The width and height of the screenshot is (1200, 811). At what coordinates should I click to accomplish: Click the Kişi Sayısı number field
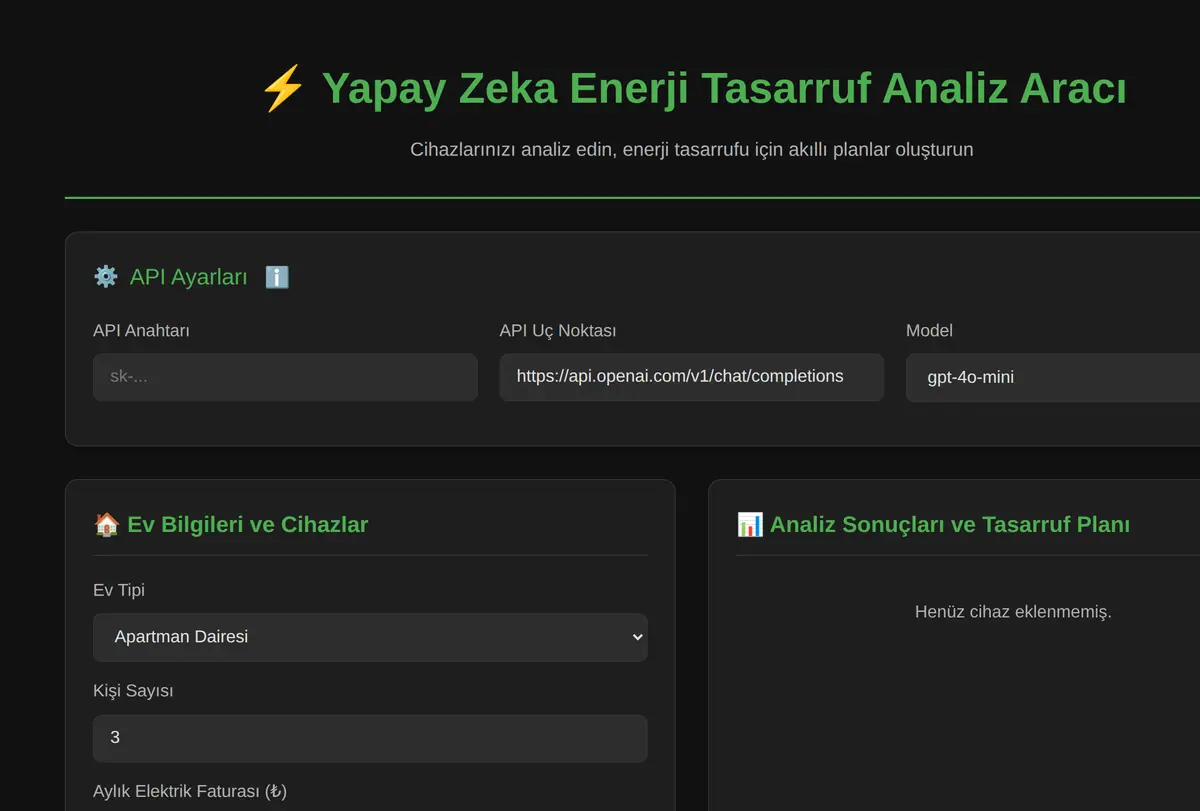(x=370, y=738)
